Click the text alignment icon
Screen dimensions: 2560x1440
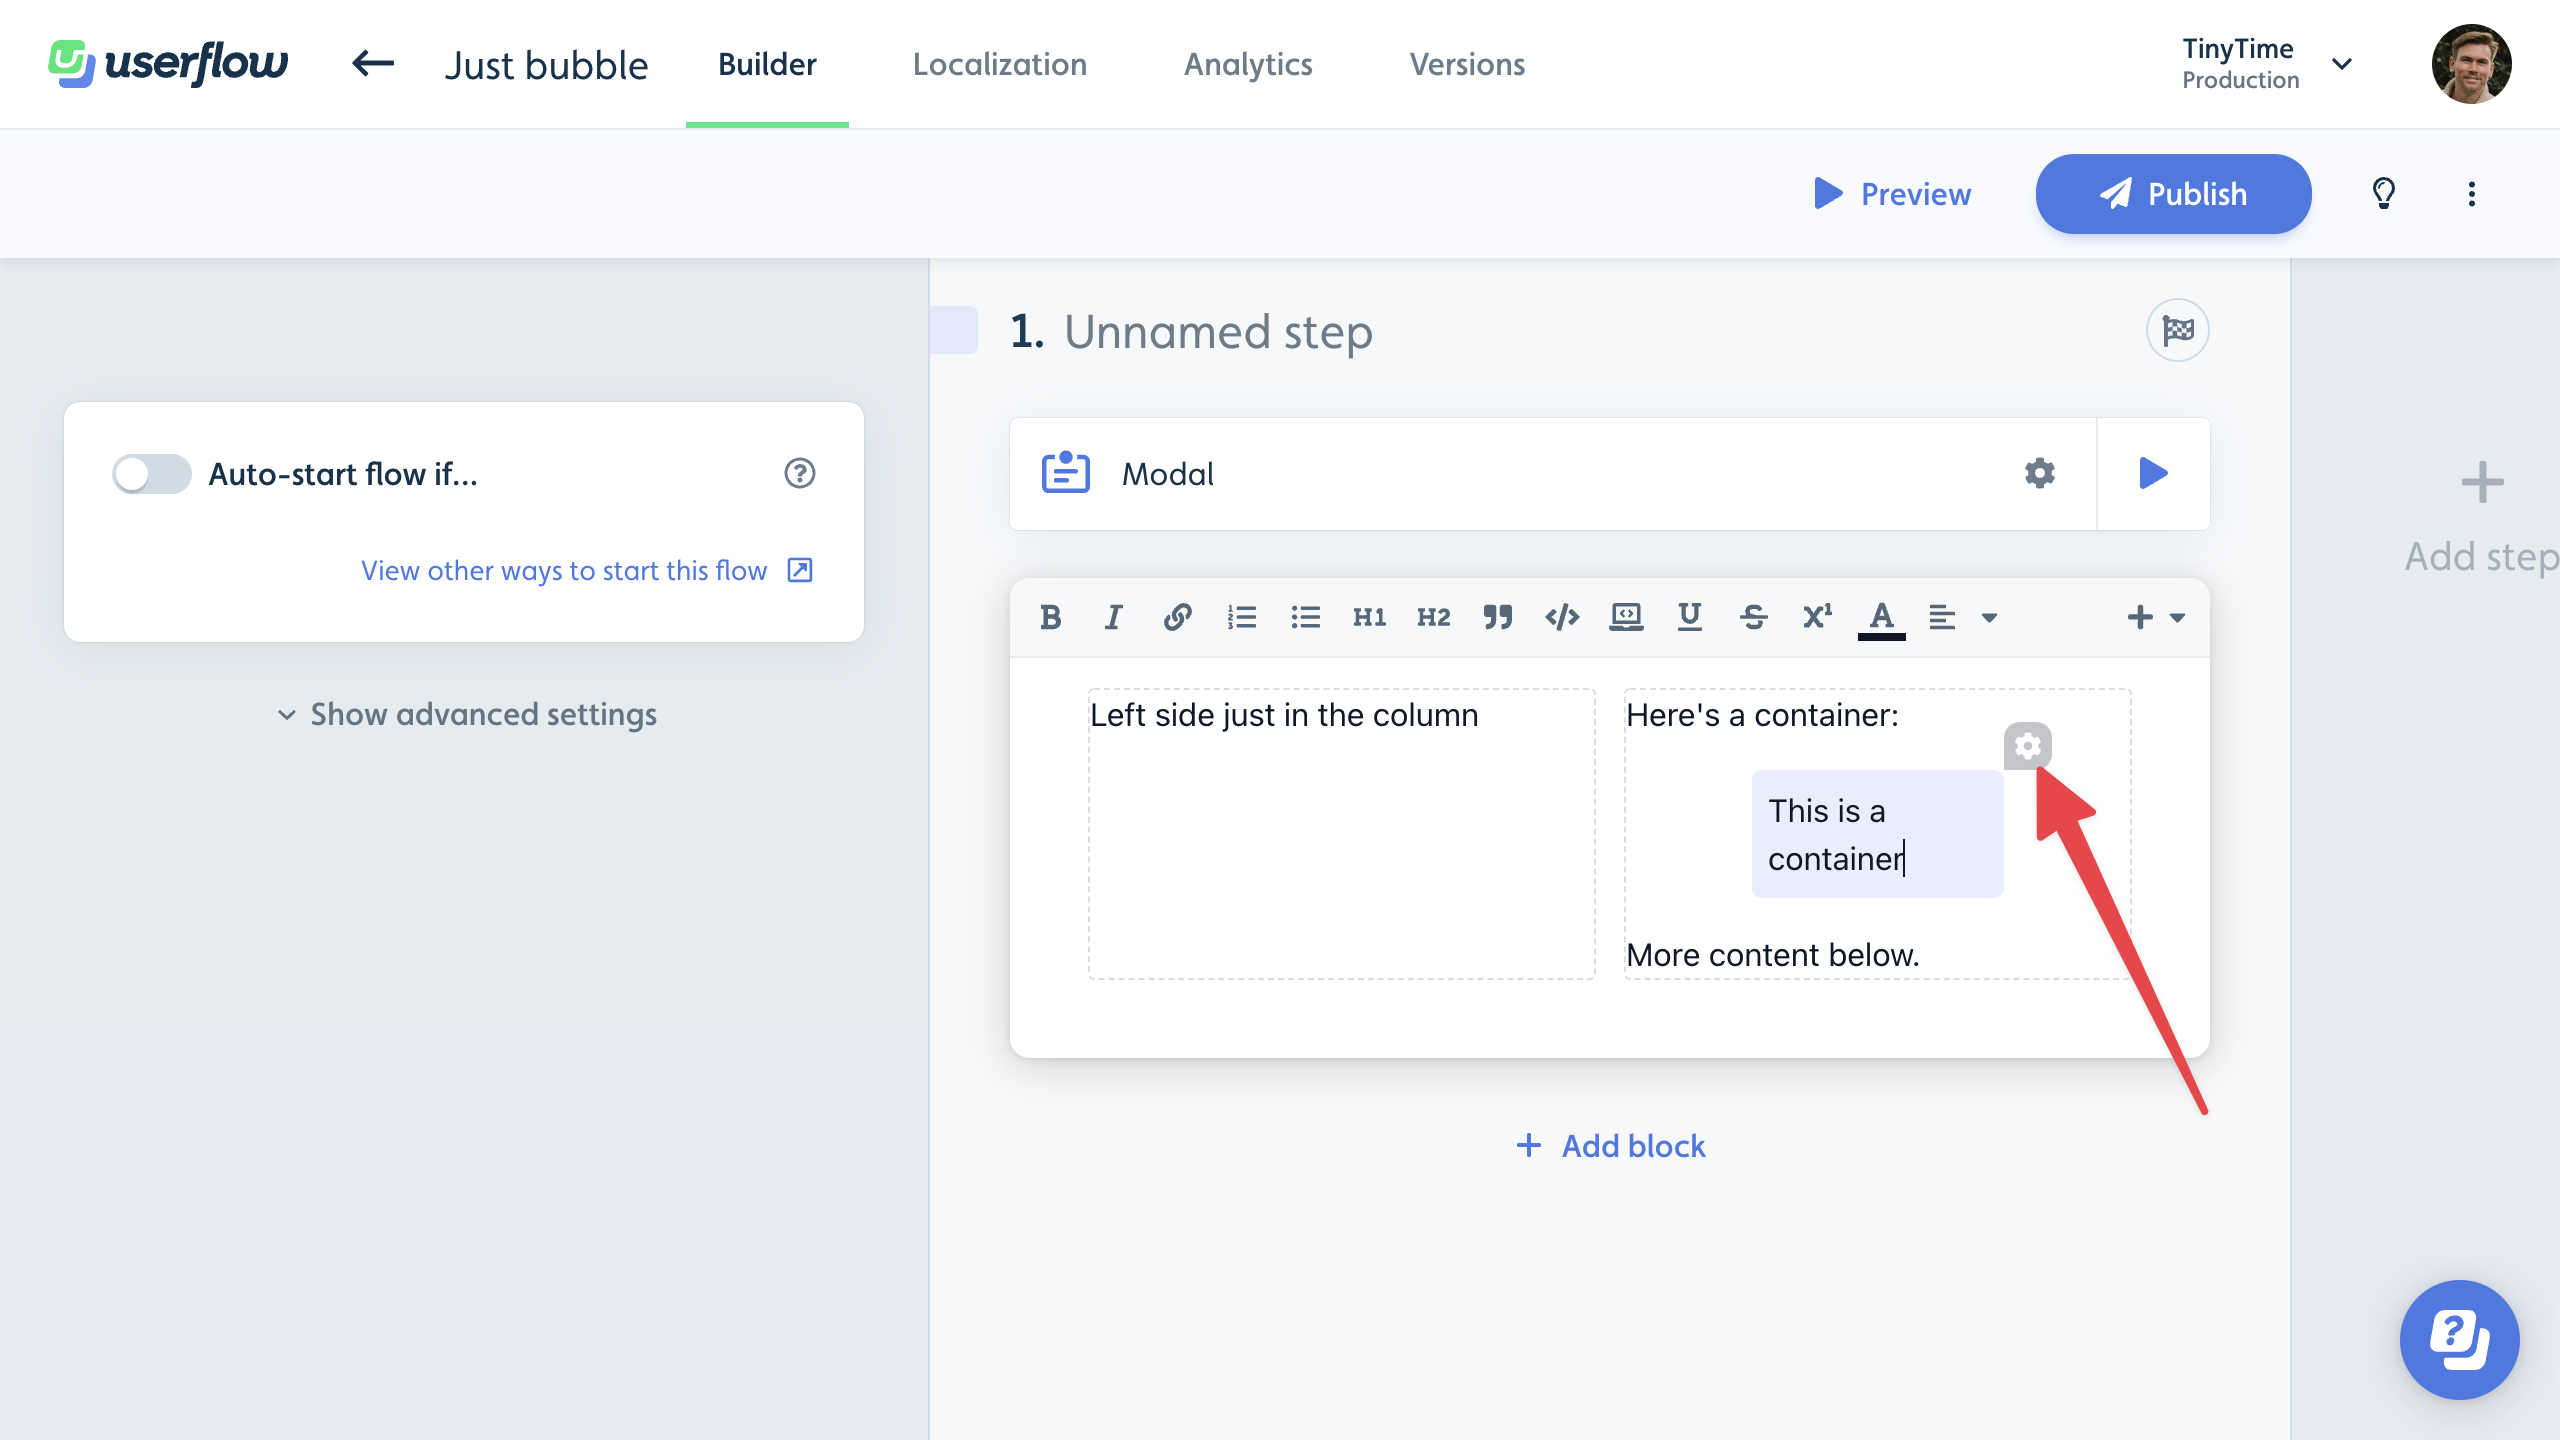click(x=1942, y=617)
